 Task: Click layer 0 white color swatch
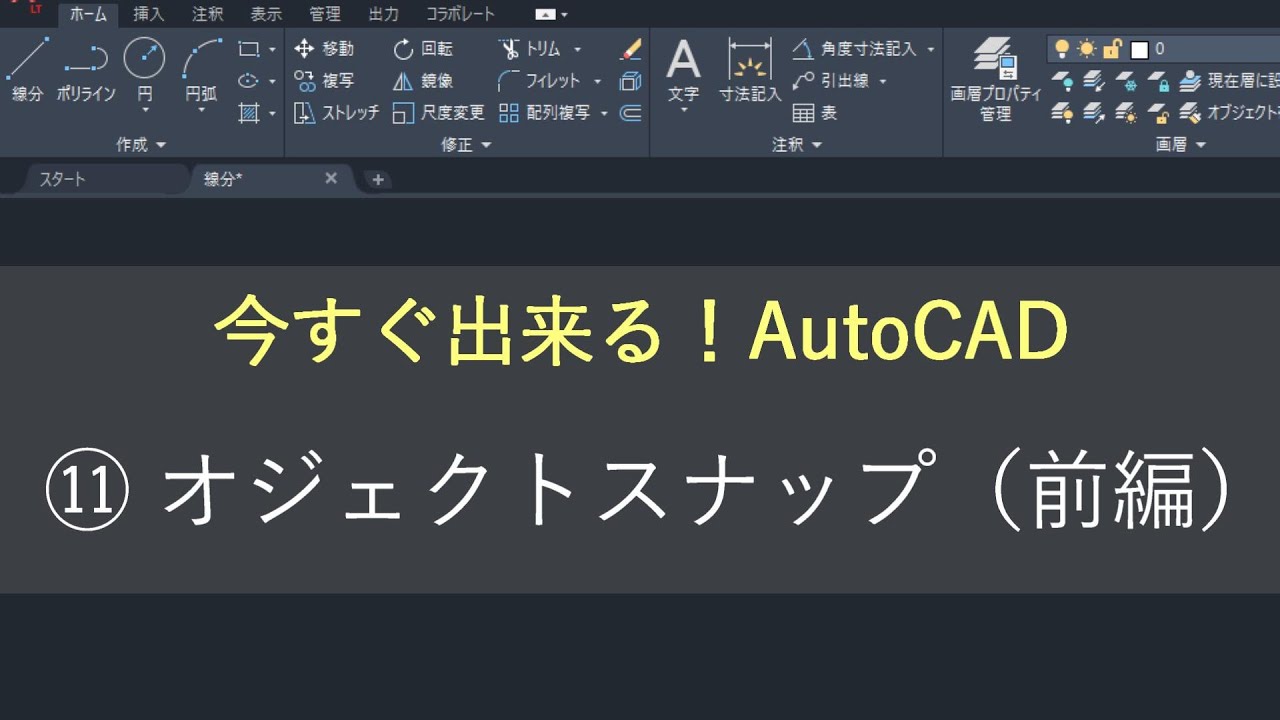(1139, 49)
